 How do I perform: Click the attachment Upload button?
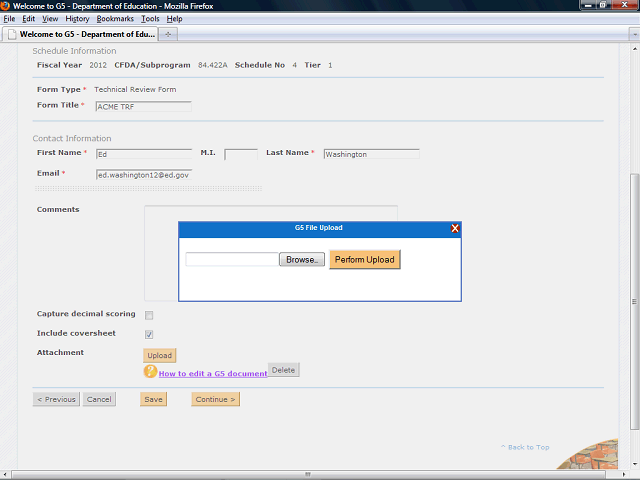tap(160, 355)
